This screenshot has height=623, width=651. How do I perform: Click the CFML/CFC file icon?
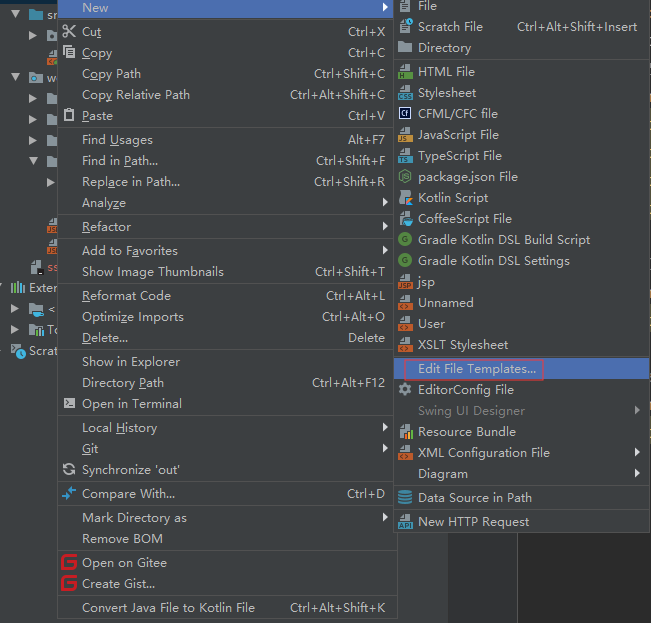click(405, 113)
